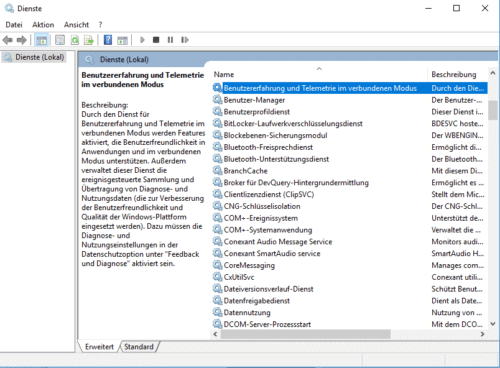
Task: Select Conexant SmartAudio service
Action: [272, 253]
